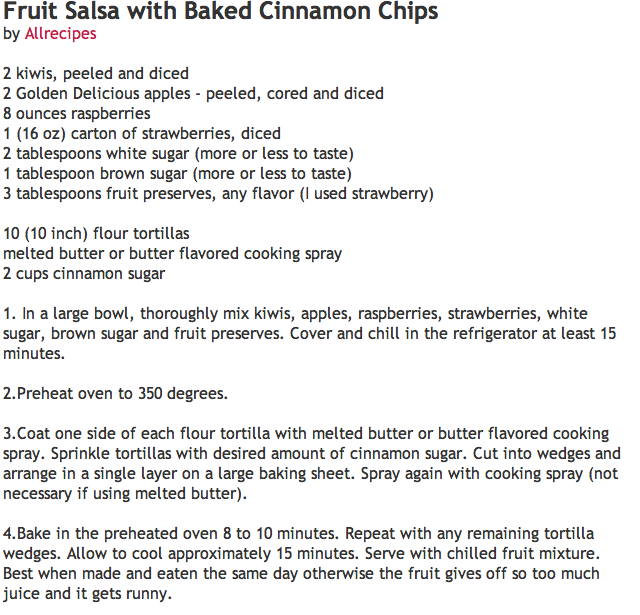
Task: Click the "Preheat oven to 350 degrees" step
Action: point(115,393)
